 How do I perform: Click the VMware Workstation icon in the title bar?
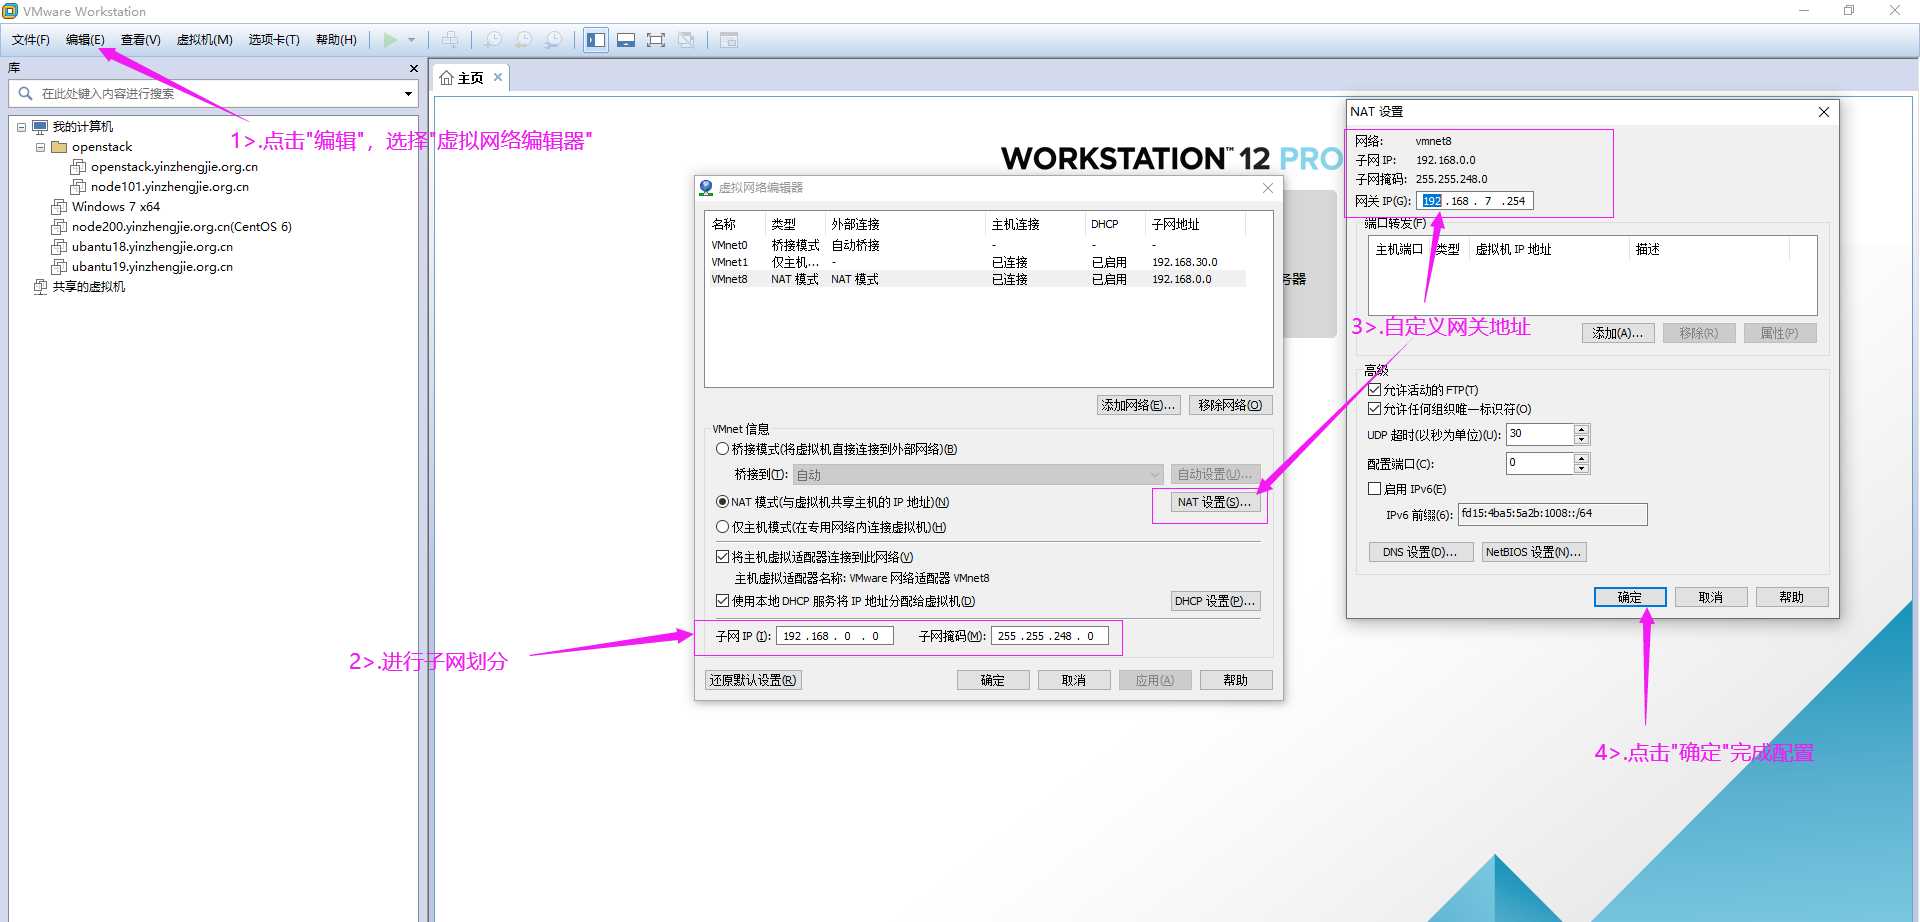click(10, 11)
